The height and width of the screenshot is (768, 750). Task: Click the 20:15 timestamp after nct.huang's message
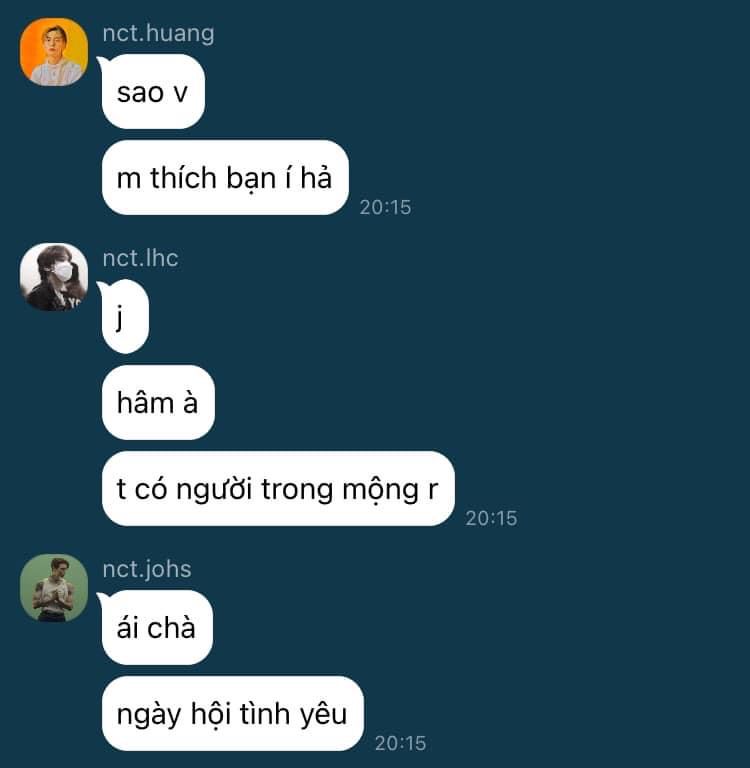pos(386,207)
